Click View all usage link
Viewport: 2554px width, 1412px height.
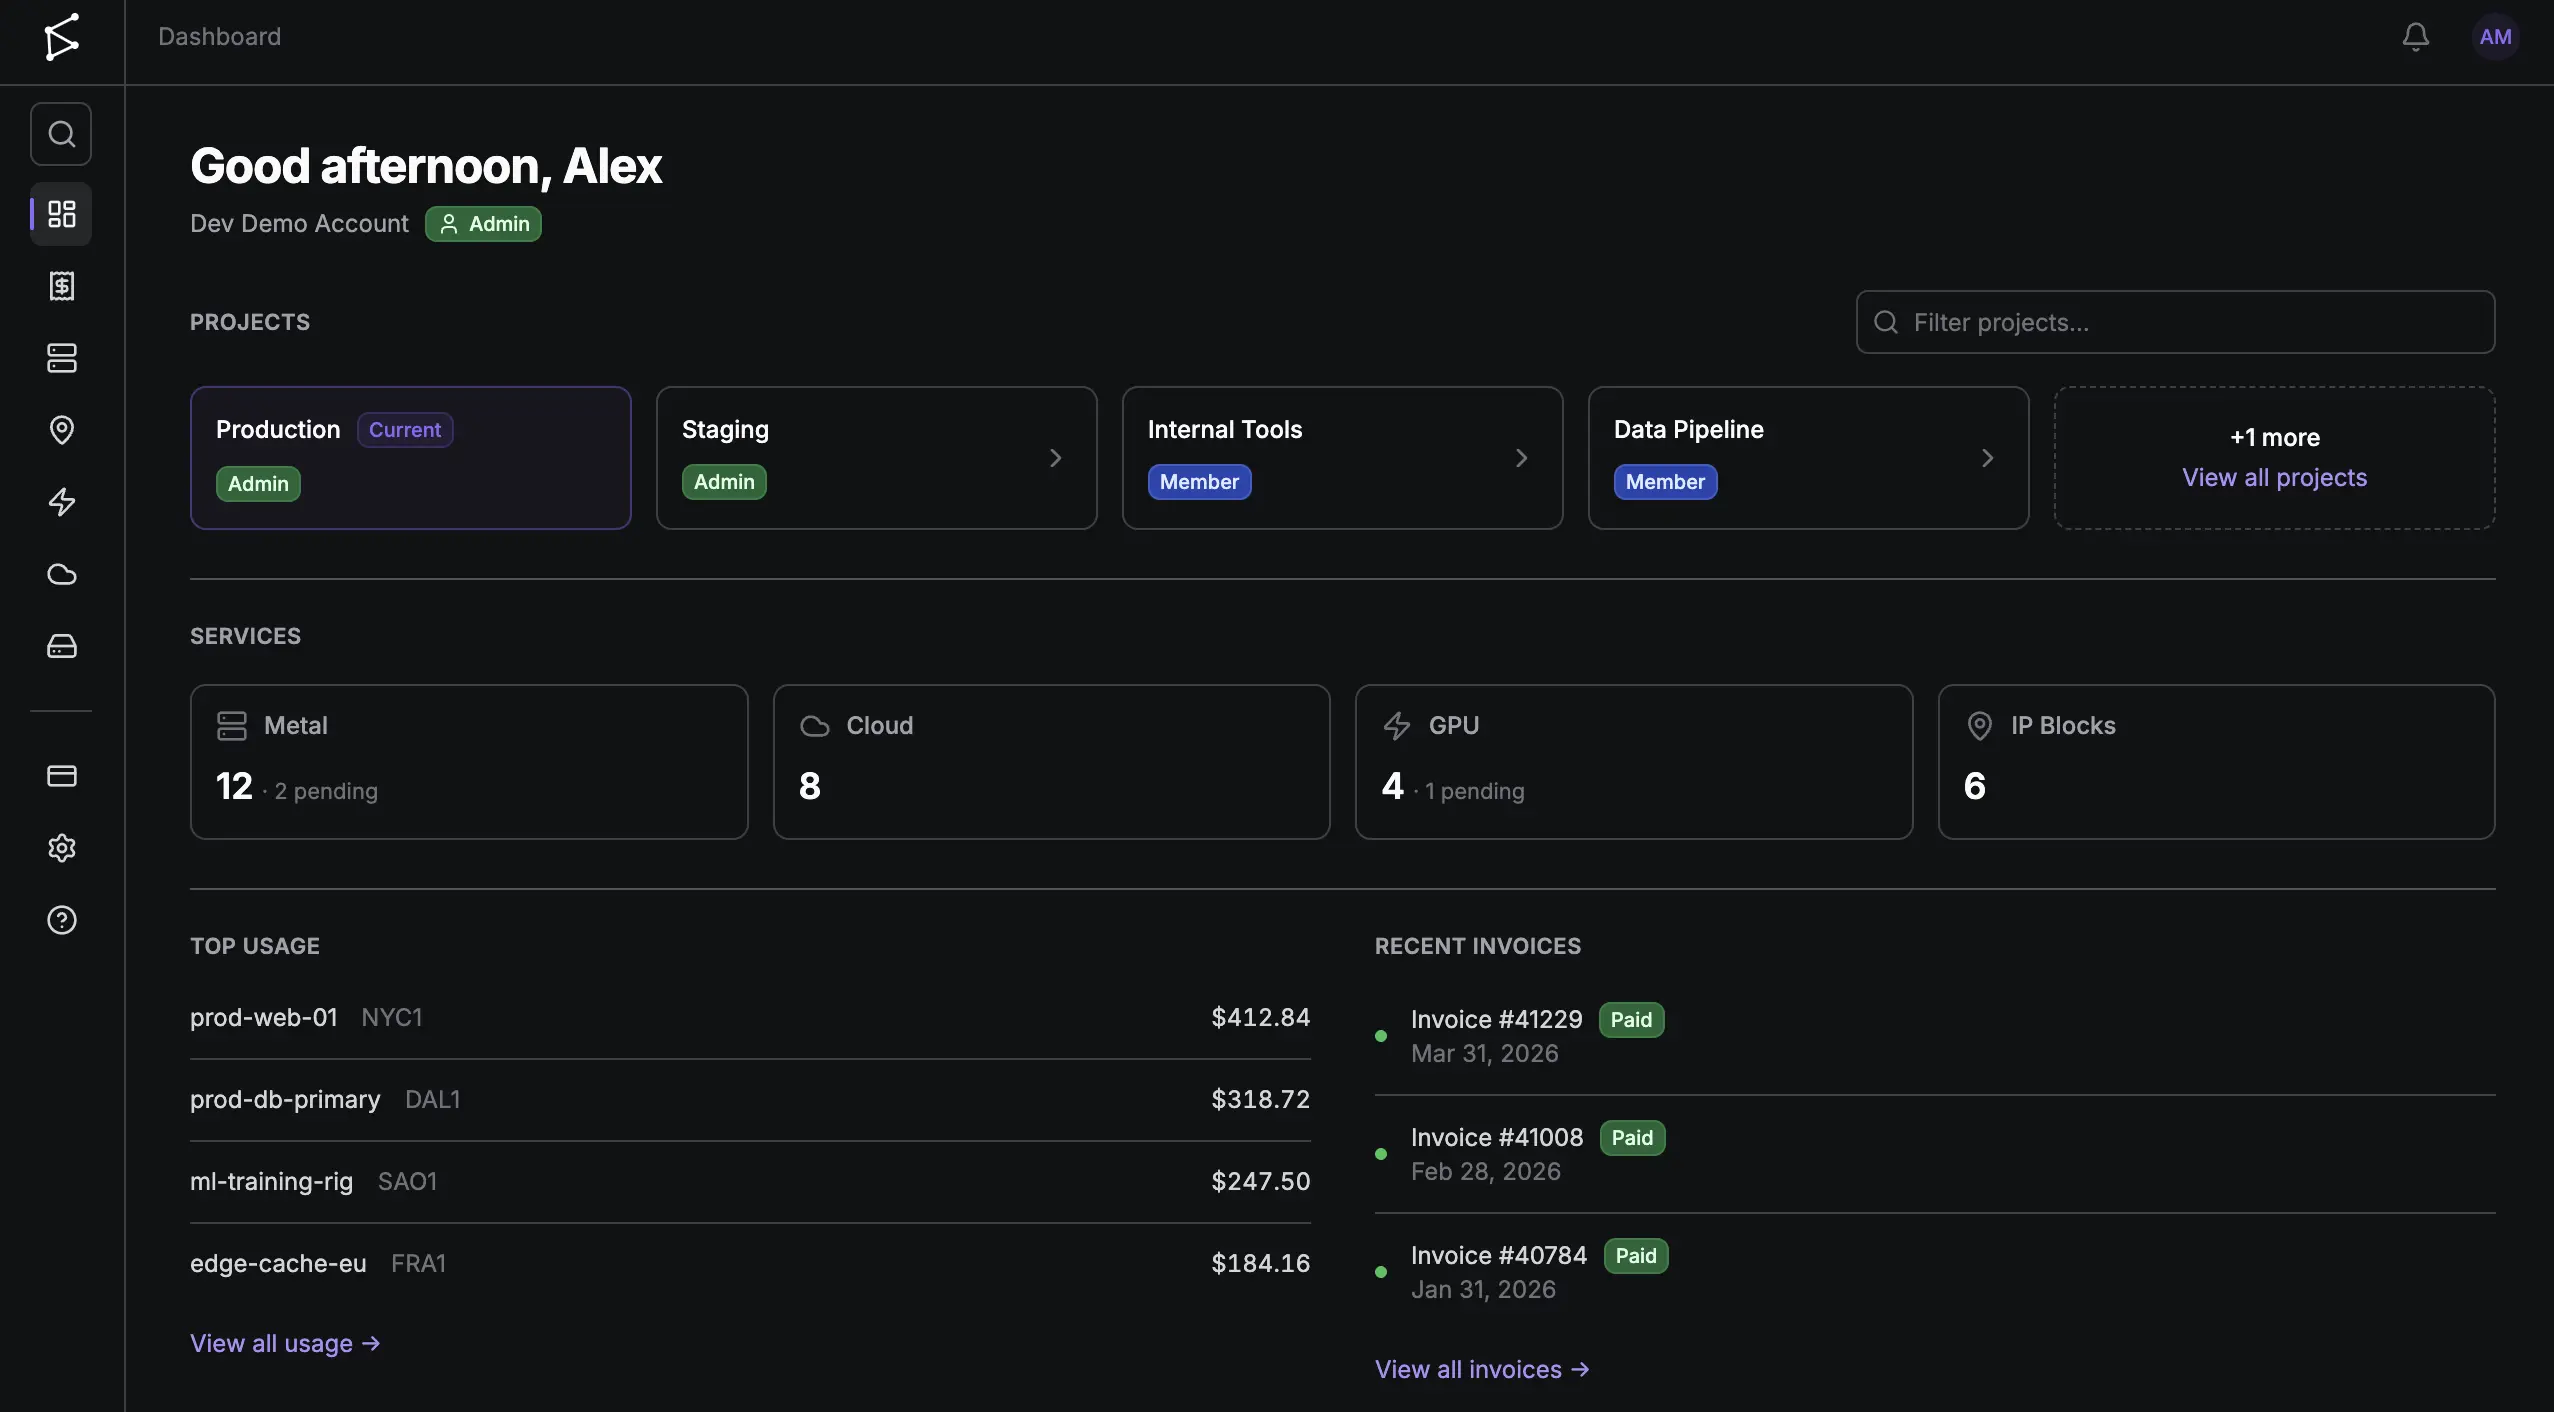click(285, 1343)
